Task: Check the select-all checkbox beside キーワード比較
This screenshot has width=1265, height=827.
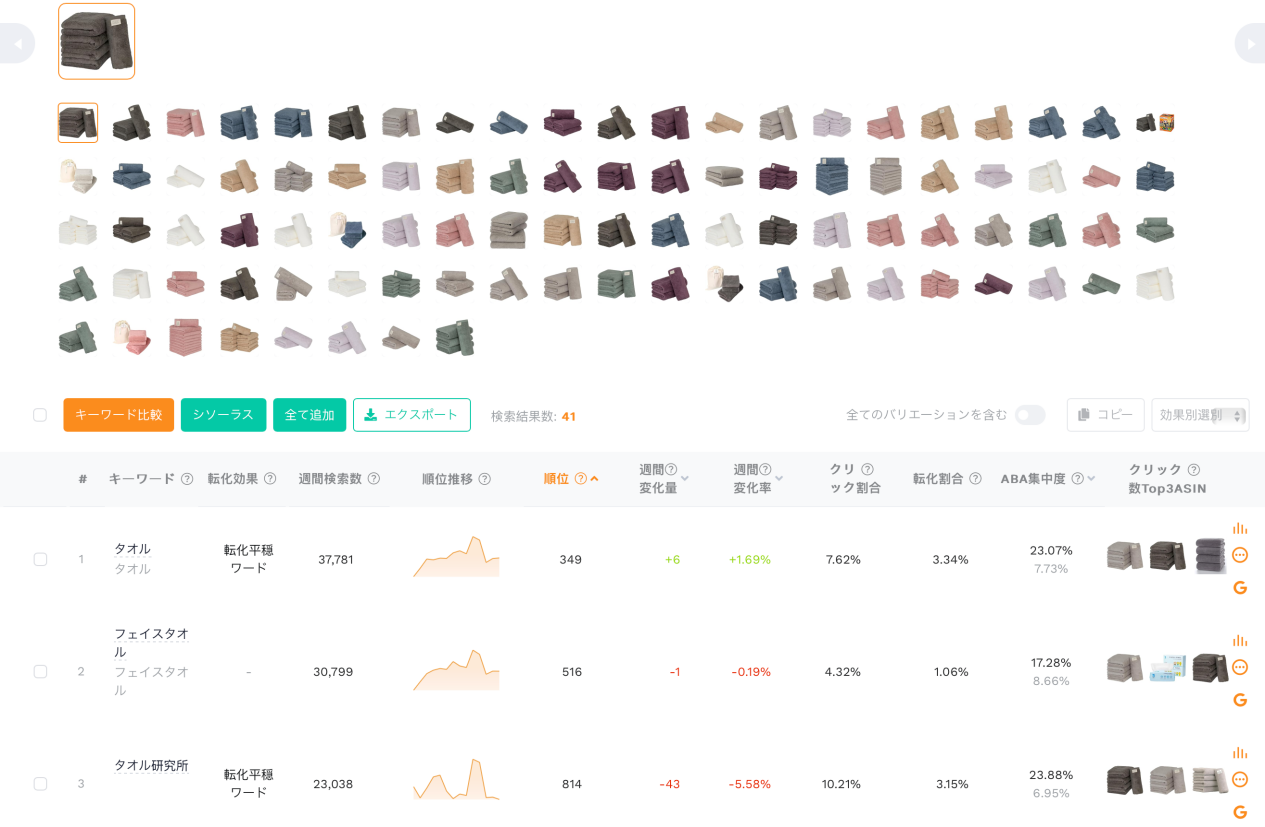Action: coord(40,415)
